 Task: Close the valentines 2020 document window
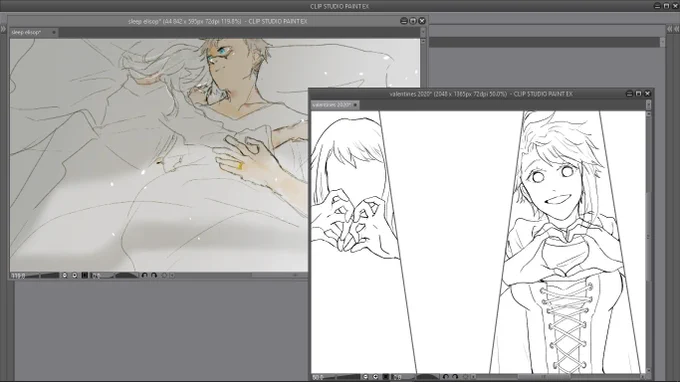tap(647, 94)
